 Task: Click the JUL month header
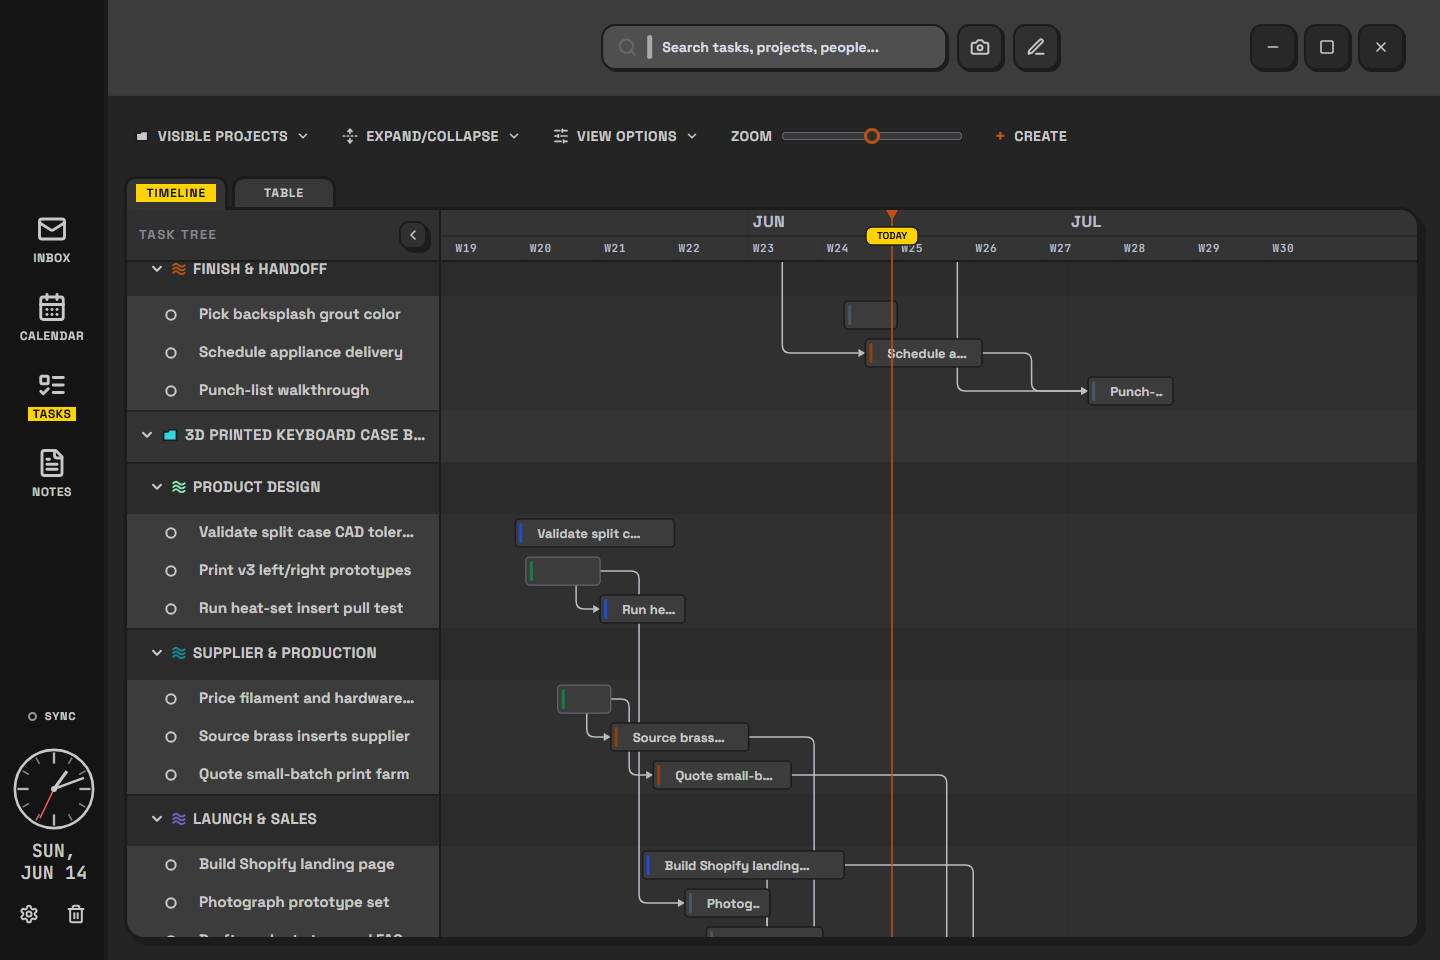point(1086,222)
